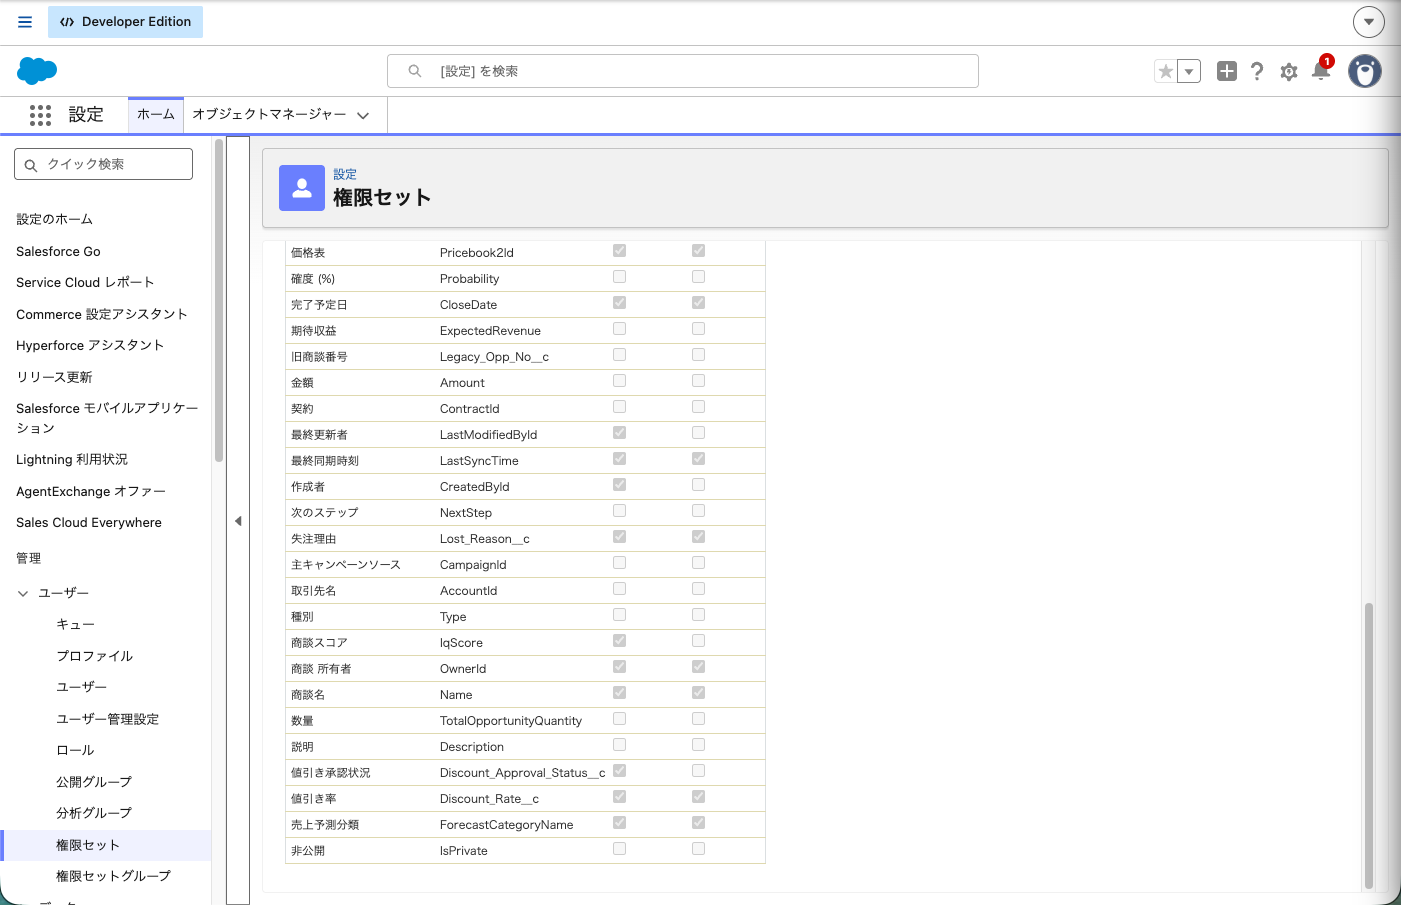Open the App Launcher dots grid
The height and width of the screenshot is (905, 1401).
click(x=40, y=115)
